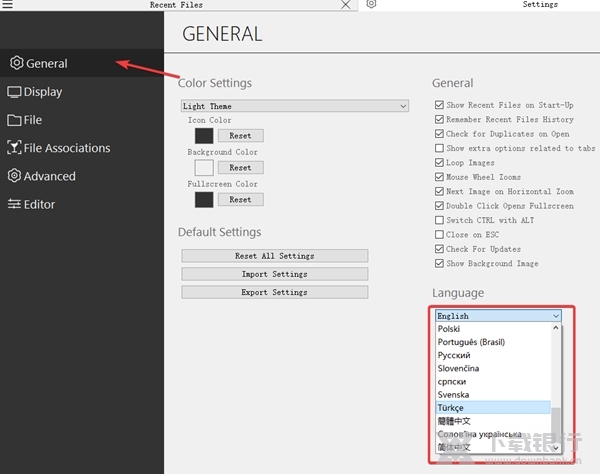Screen dimensions: 600x474
Task: Open the Icon Color dark swatch
Action: [x=204, y=135]
